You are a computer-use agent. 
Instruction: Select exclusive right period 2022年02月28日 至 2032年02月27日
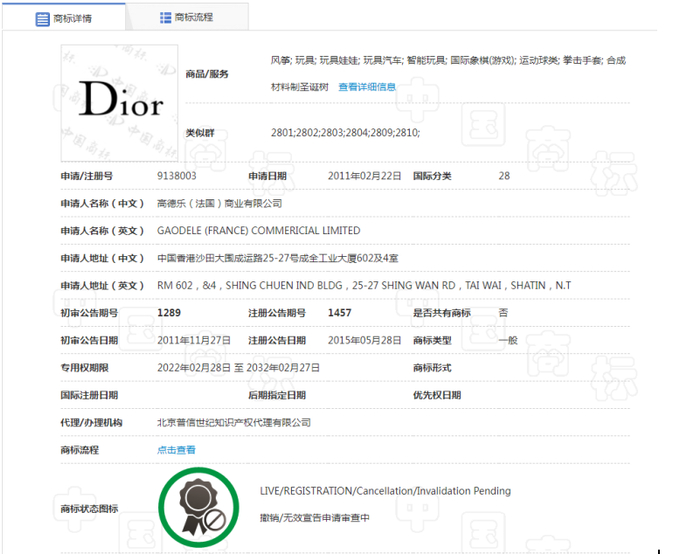click(238, 368)
